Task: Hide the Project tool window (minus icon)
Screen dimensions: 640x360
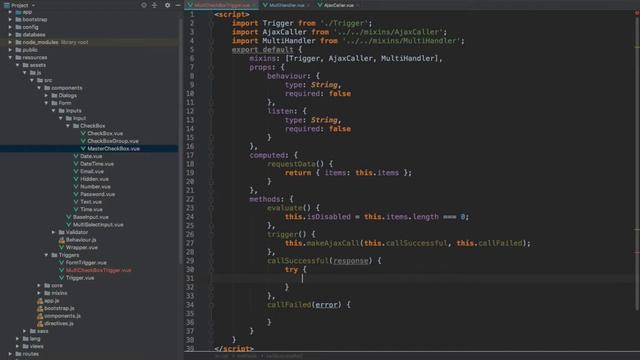Action: click(178, 5)
